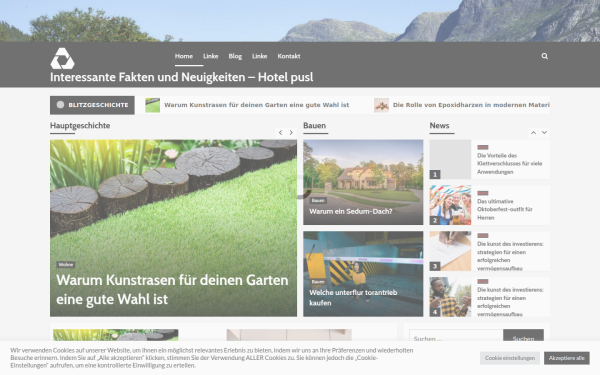Open the first Linke menu item

(210, 56)
